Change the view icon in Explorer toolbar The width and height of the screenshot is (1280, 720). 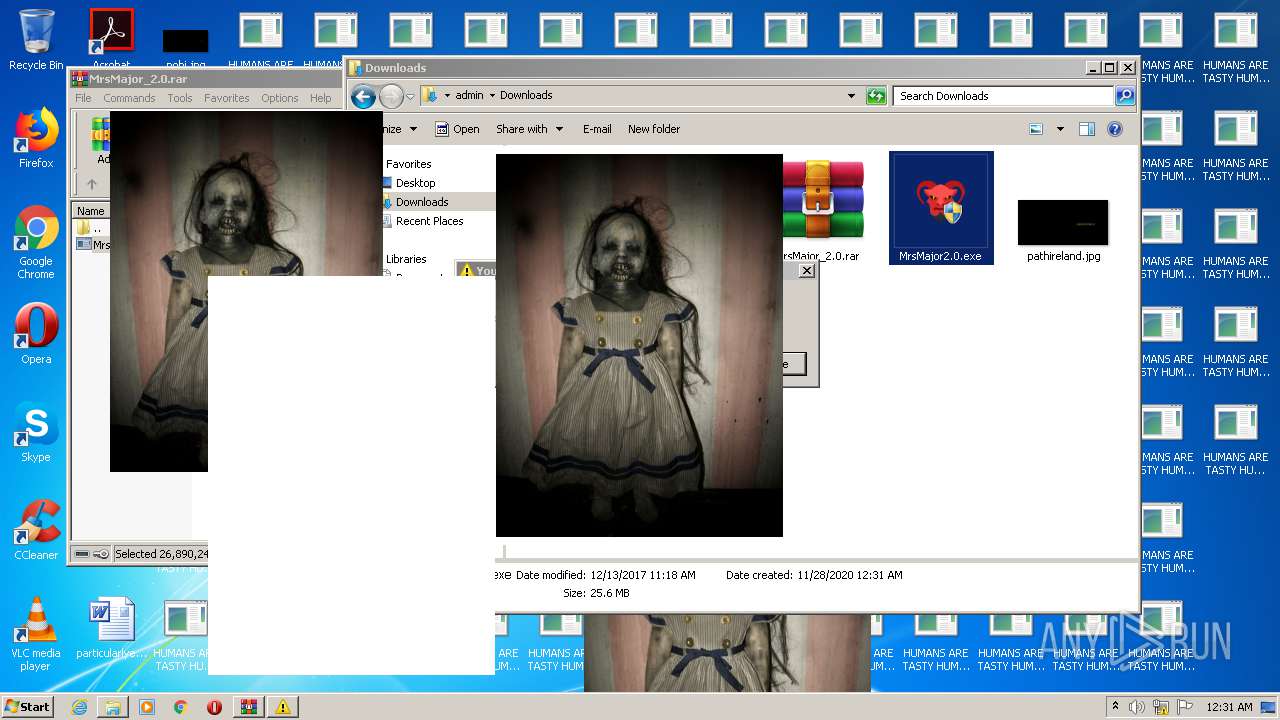click(1036, 129)
